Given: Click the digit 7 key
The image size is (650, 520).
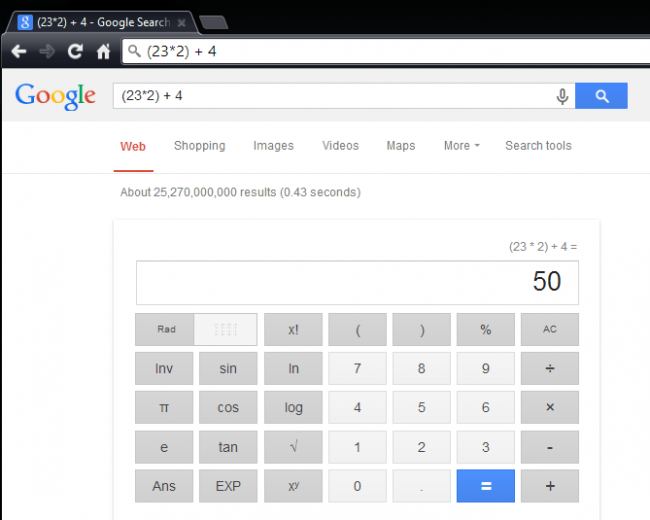Looking at the screenshot, I should 357,368.
